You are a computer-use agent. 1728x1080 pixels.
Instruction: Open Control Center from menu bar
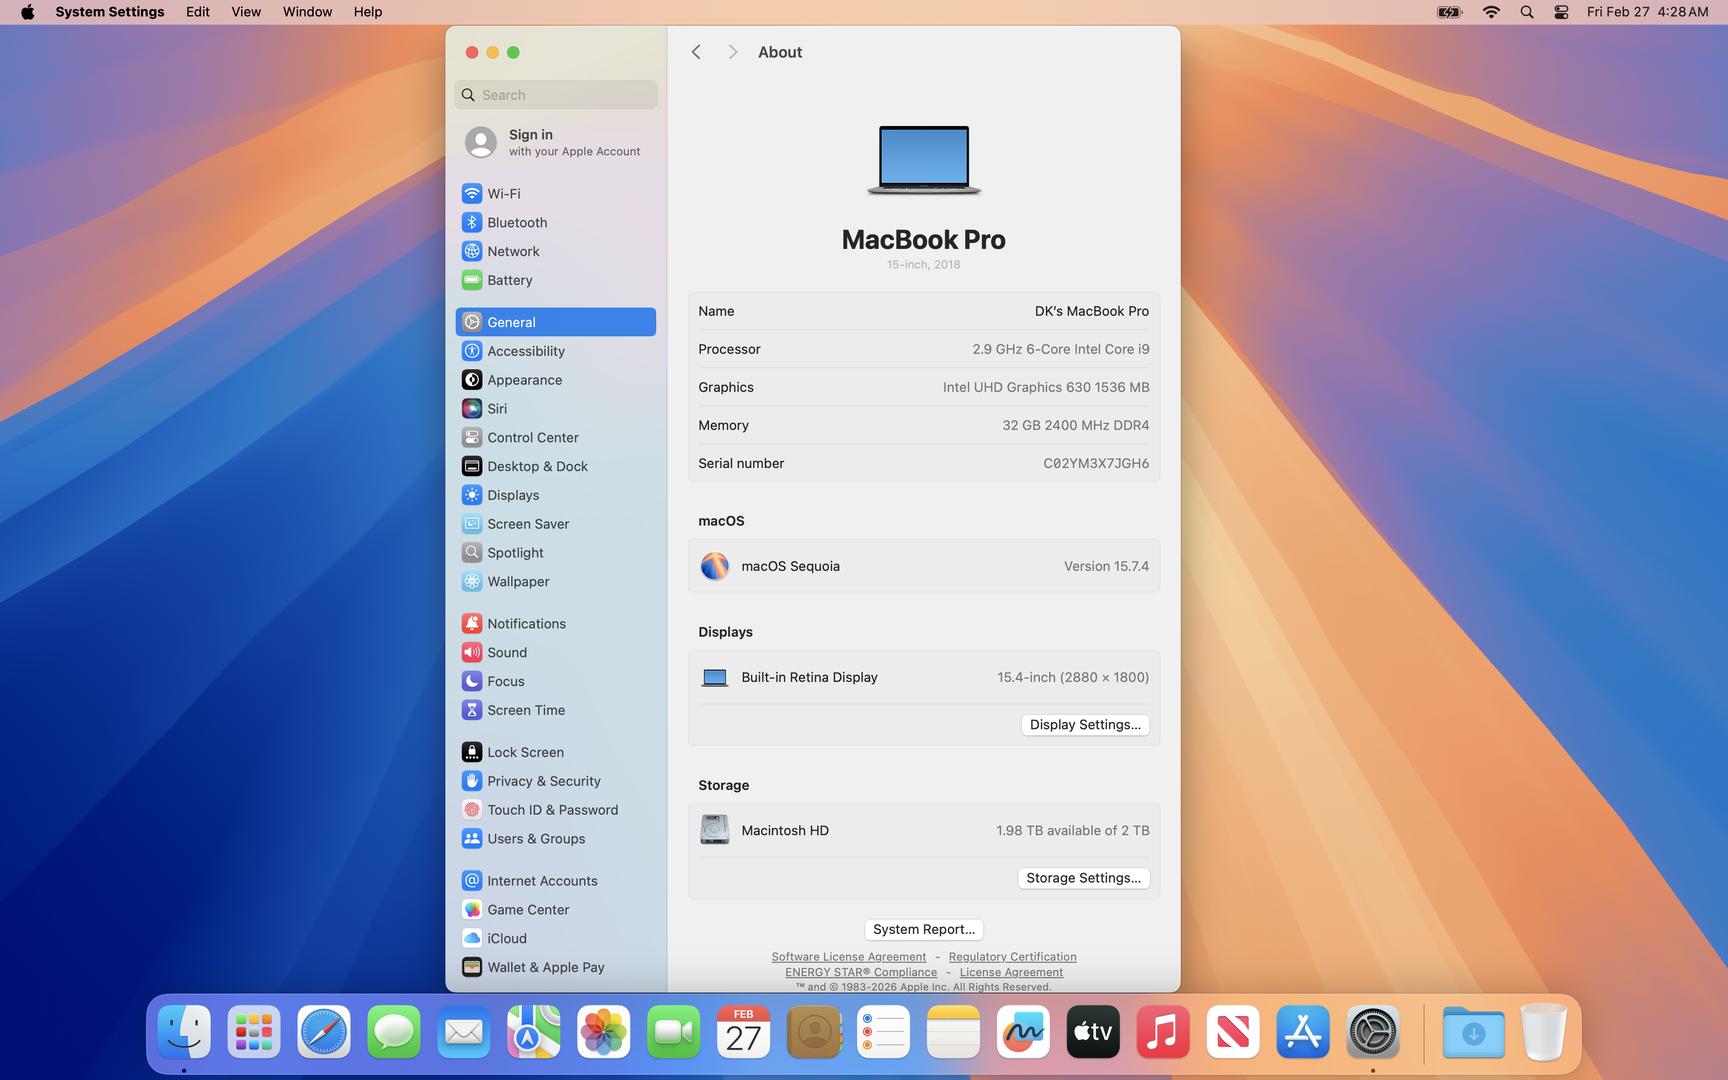click(1560, 12)
